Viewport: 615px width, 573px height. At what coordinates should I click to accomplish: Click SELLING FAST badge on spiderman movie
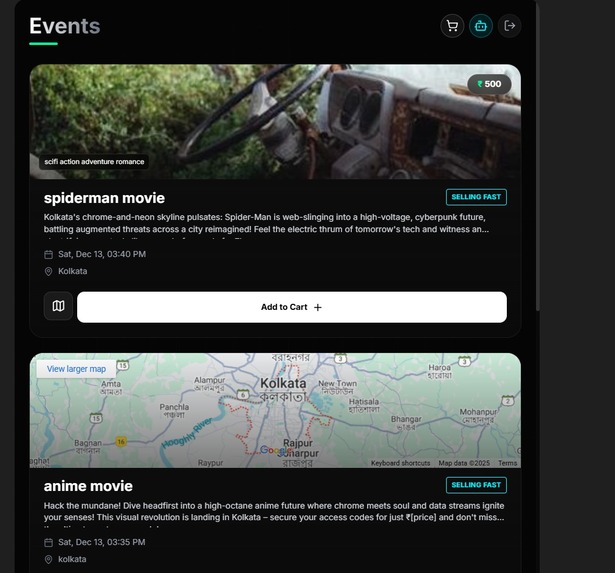pos(476,197)
